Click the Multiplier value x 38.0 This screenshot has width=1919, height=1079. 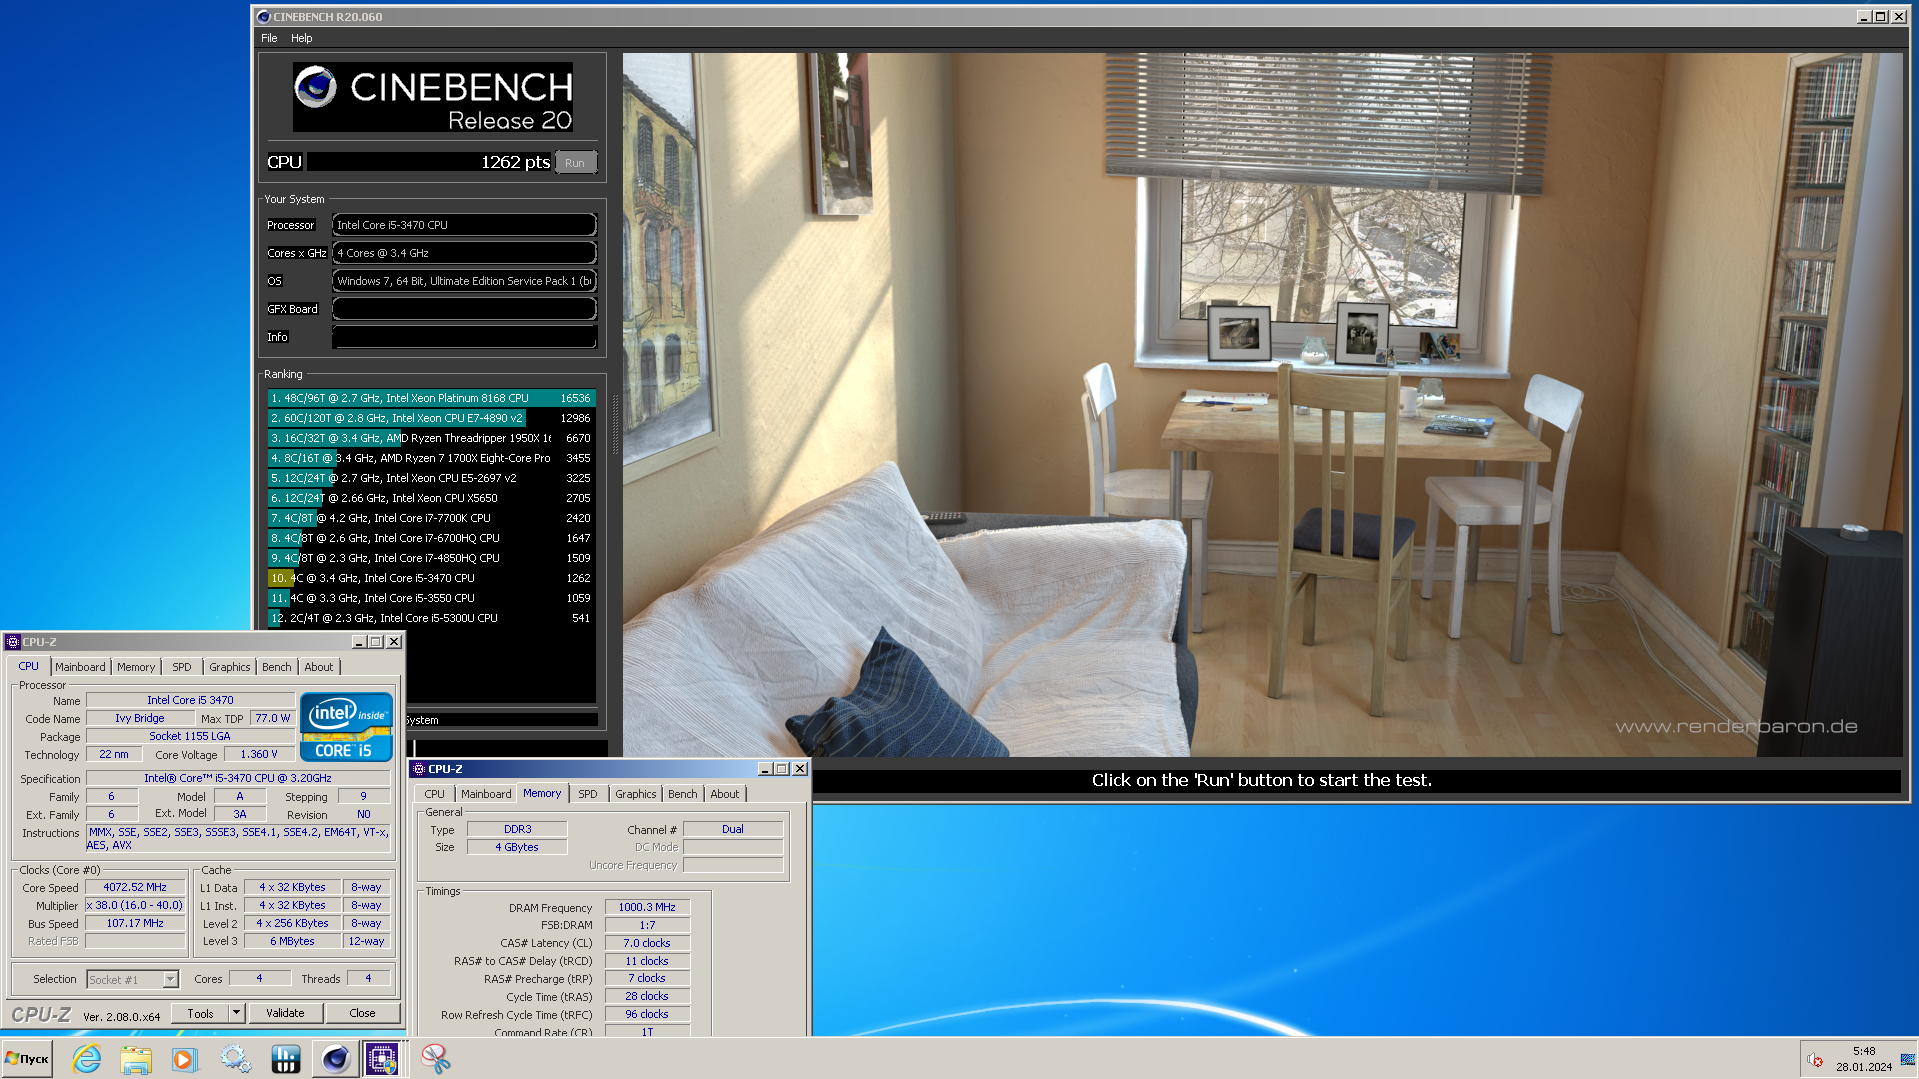coord(135,905)
